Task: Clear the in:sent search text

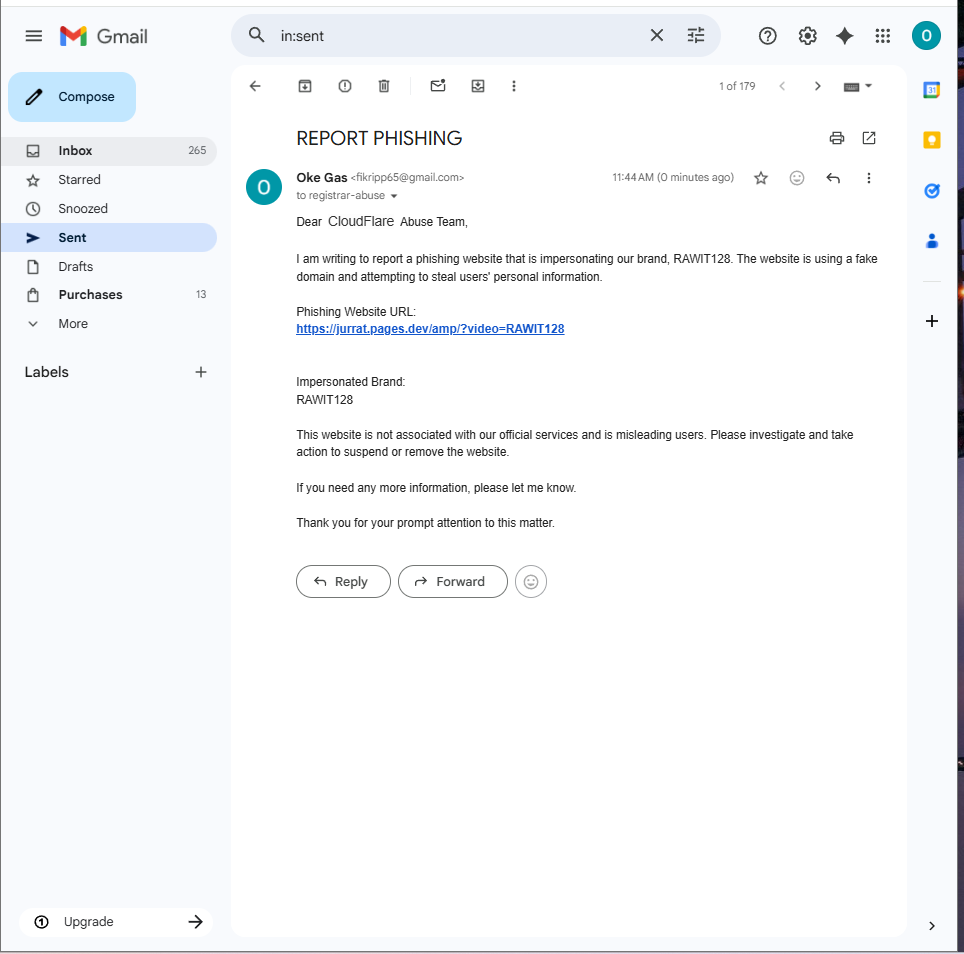Action: [x=657, y=36]
